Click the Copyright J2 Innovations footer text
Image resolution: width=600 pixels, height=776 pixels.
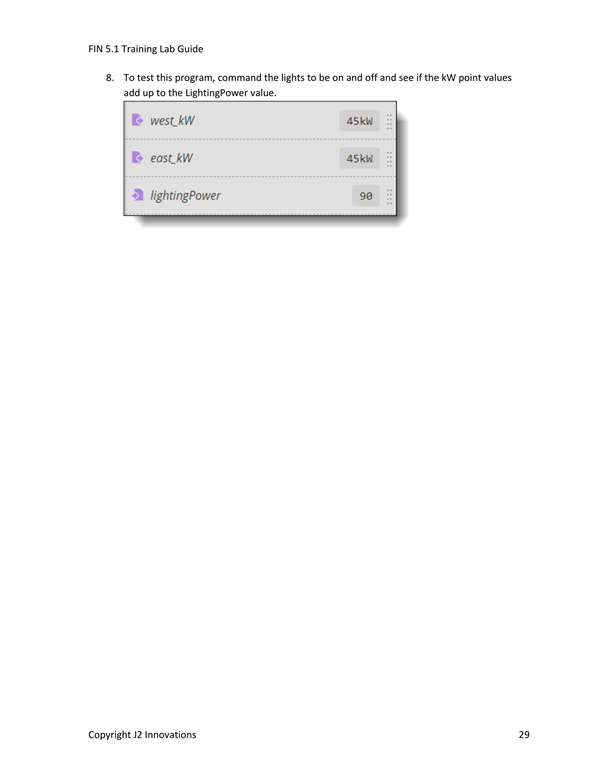point(142,734)
